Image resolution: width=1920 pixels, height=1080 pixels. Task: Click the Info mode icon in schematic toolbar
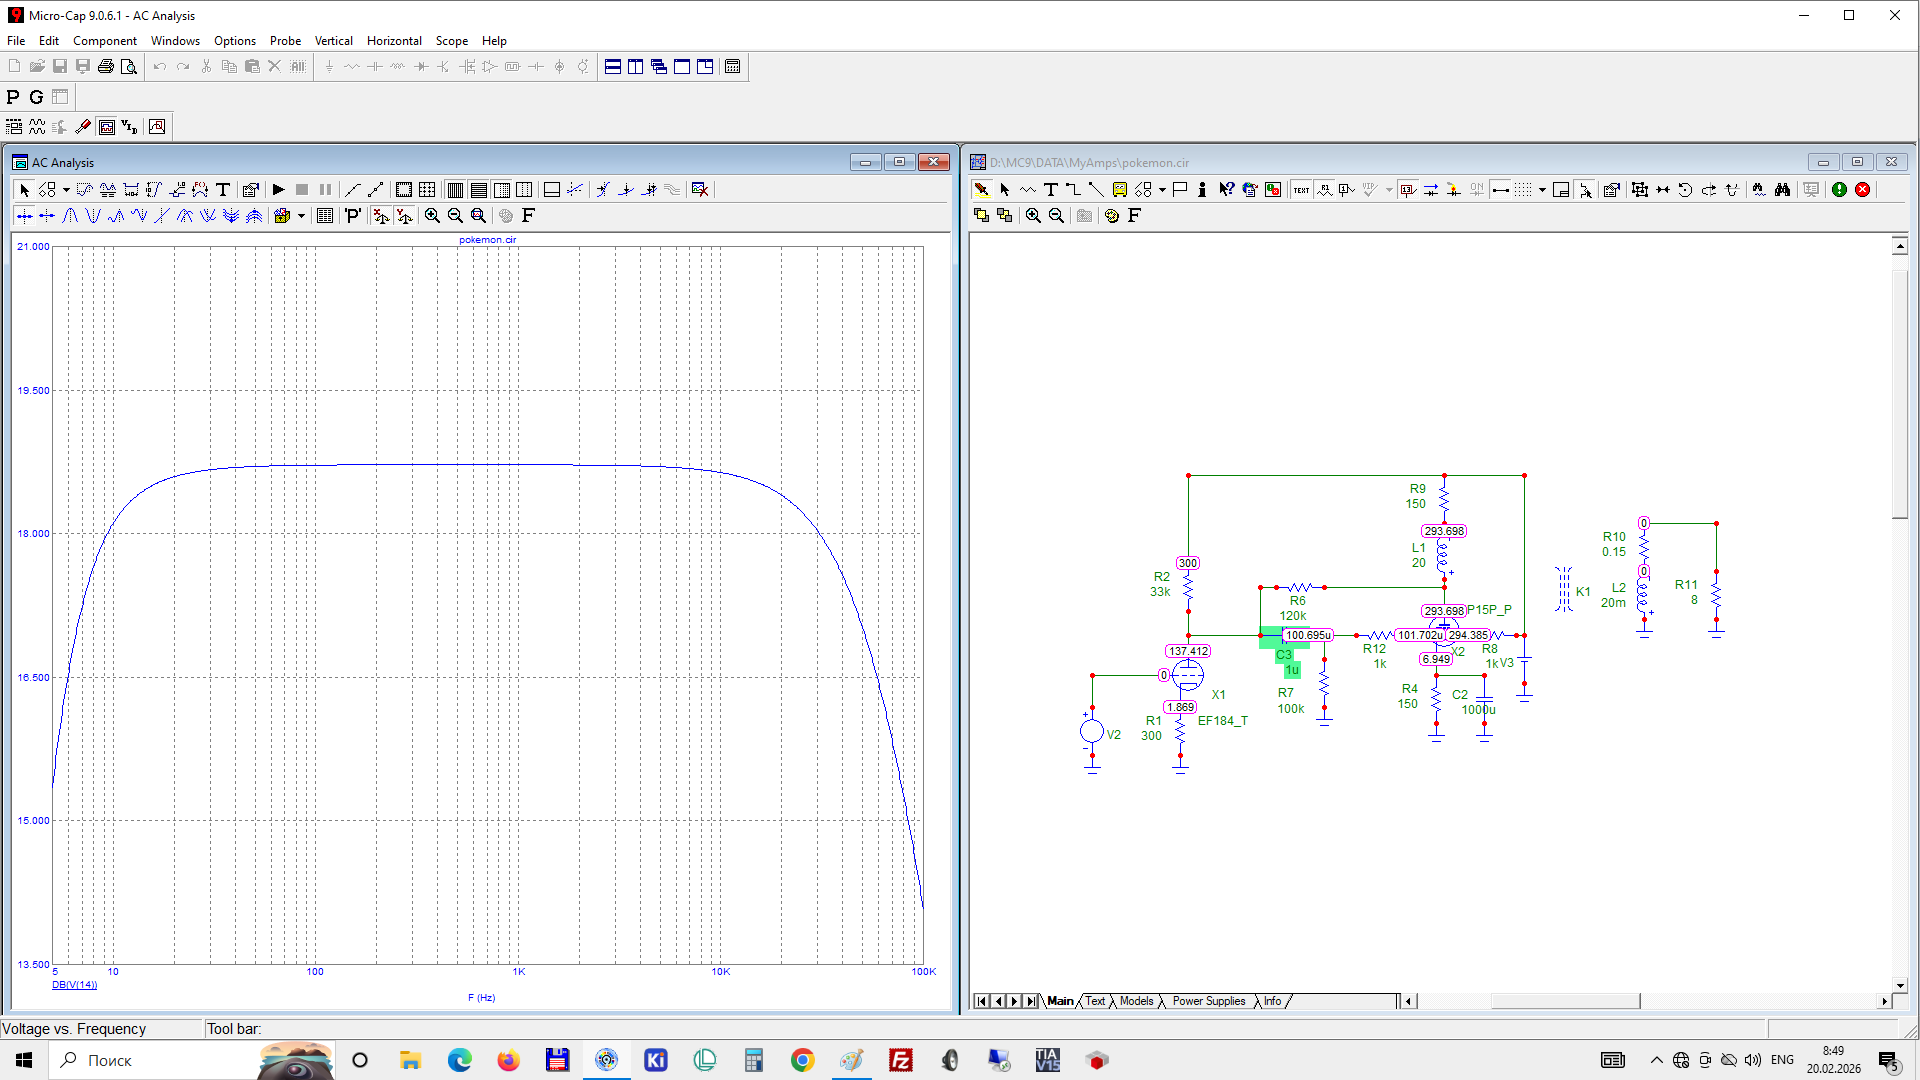(1202, 190)
